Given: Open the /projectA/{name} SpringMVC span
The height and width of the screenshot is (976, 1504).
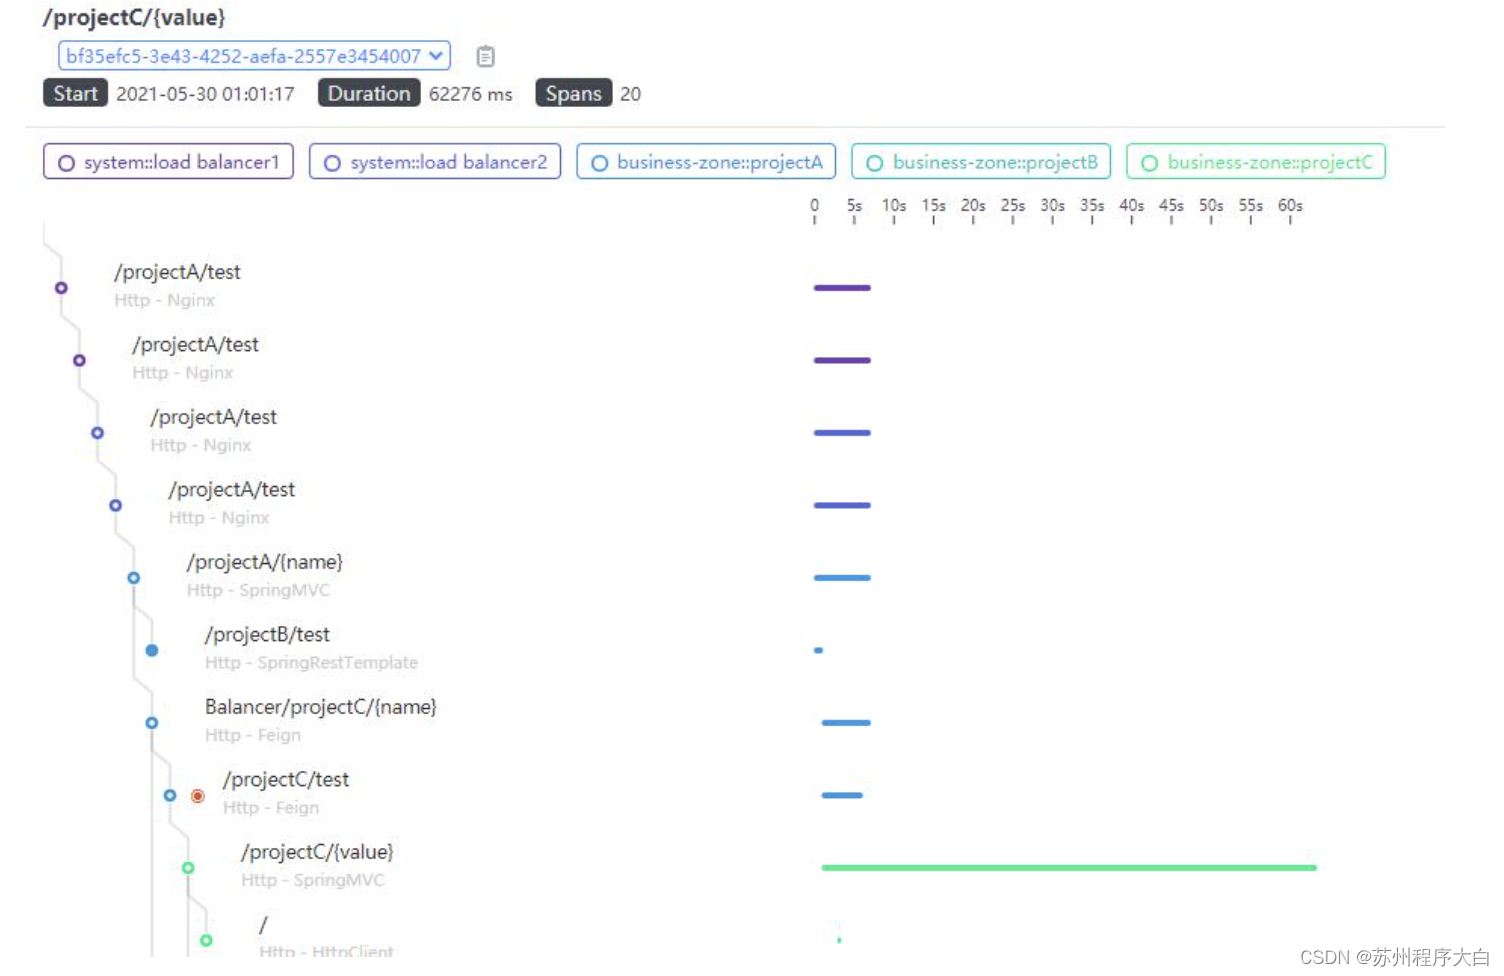Looking at the screenshot, I should [265, 576].
